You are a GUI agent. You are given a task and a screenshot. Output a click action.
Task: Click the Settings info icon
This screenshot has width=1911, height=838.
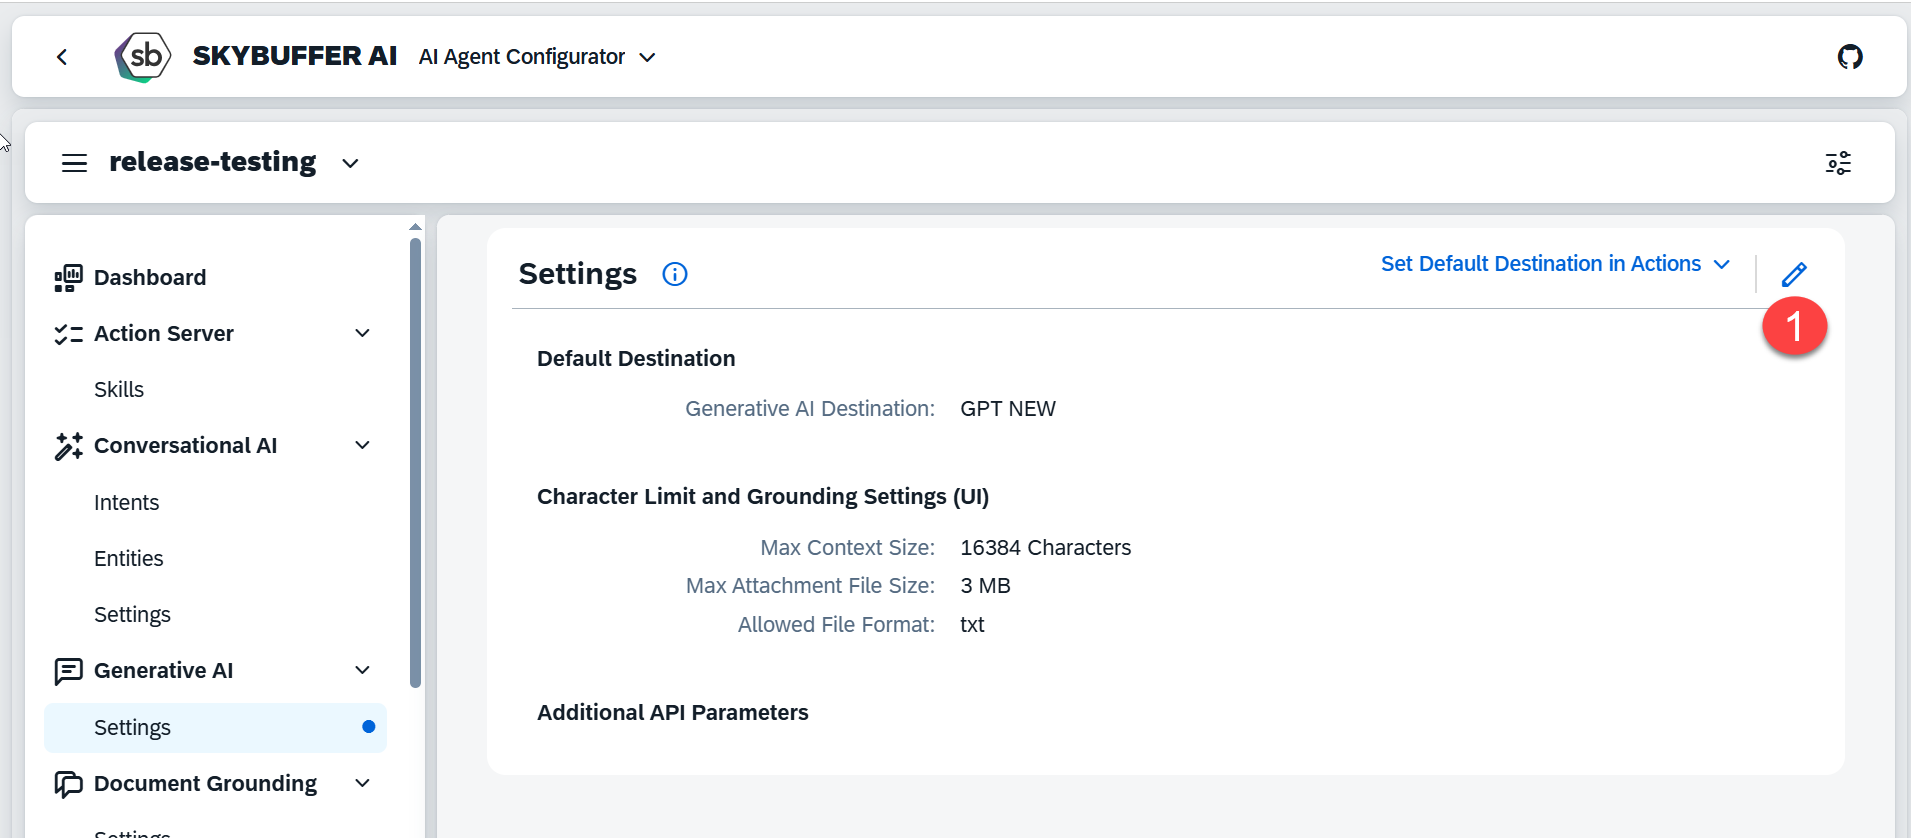point(675,274)
